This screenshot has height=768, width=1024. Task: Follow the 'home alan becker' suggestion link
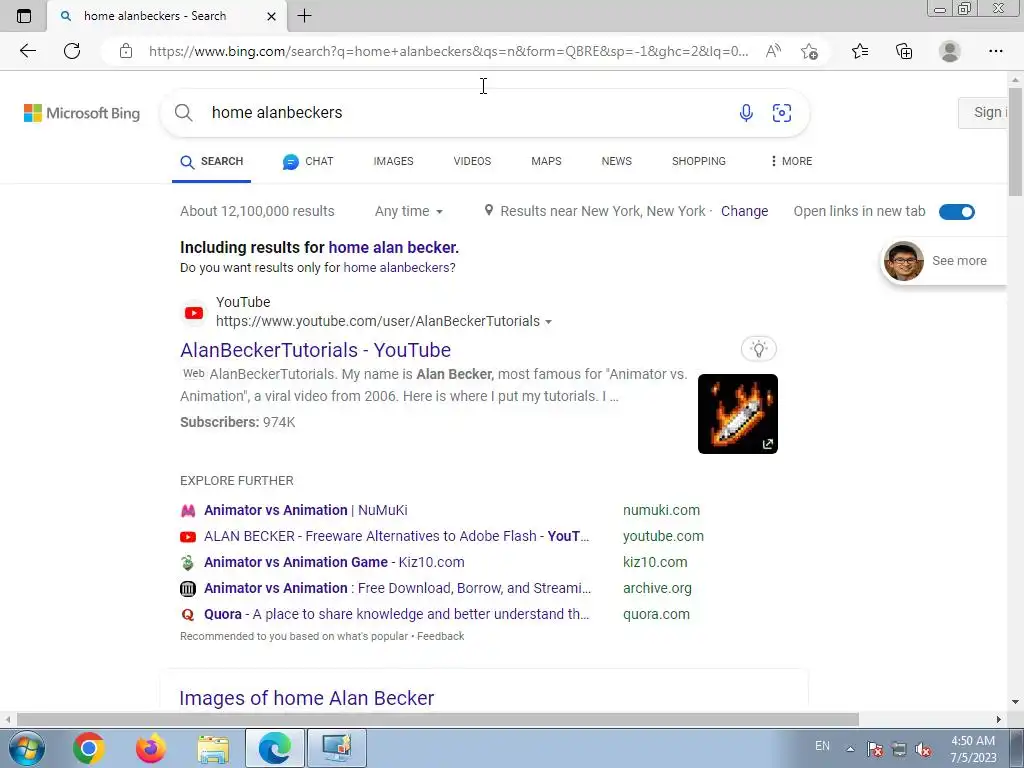coord(394,248)
